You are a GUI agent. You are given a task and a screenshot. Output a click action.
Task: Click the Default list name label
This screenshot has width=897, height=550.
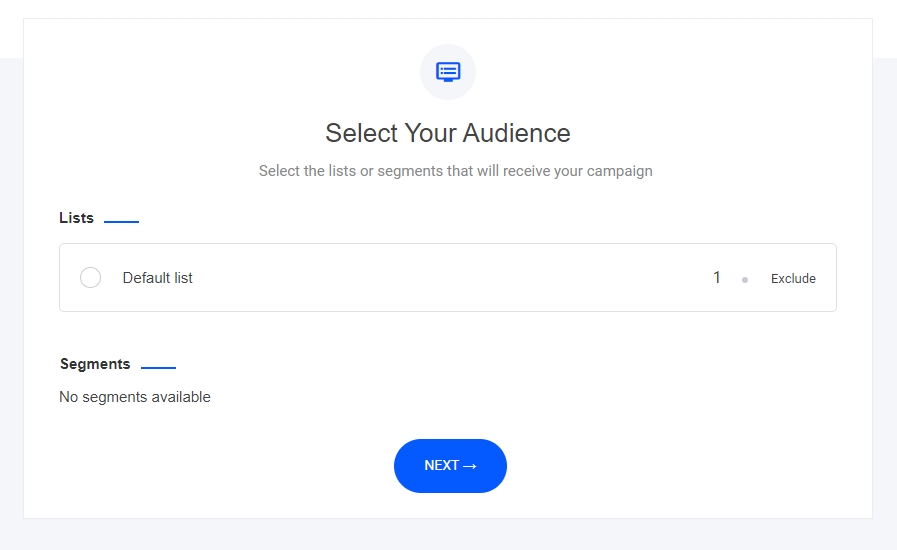[157, 278]
